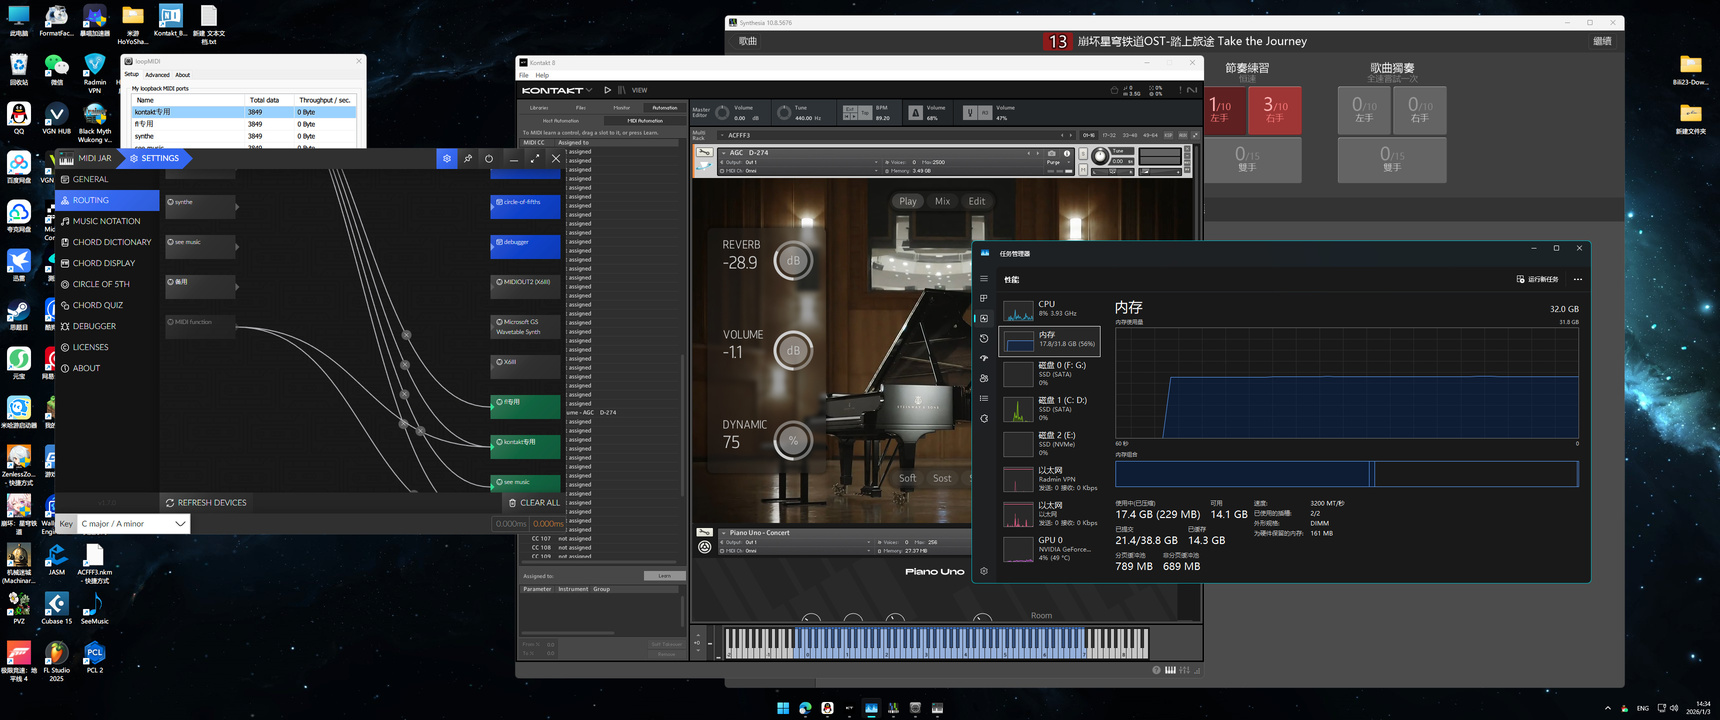Open the File menu in Kontakt
The image size is (1720, 720).
[x=523, y=75]
